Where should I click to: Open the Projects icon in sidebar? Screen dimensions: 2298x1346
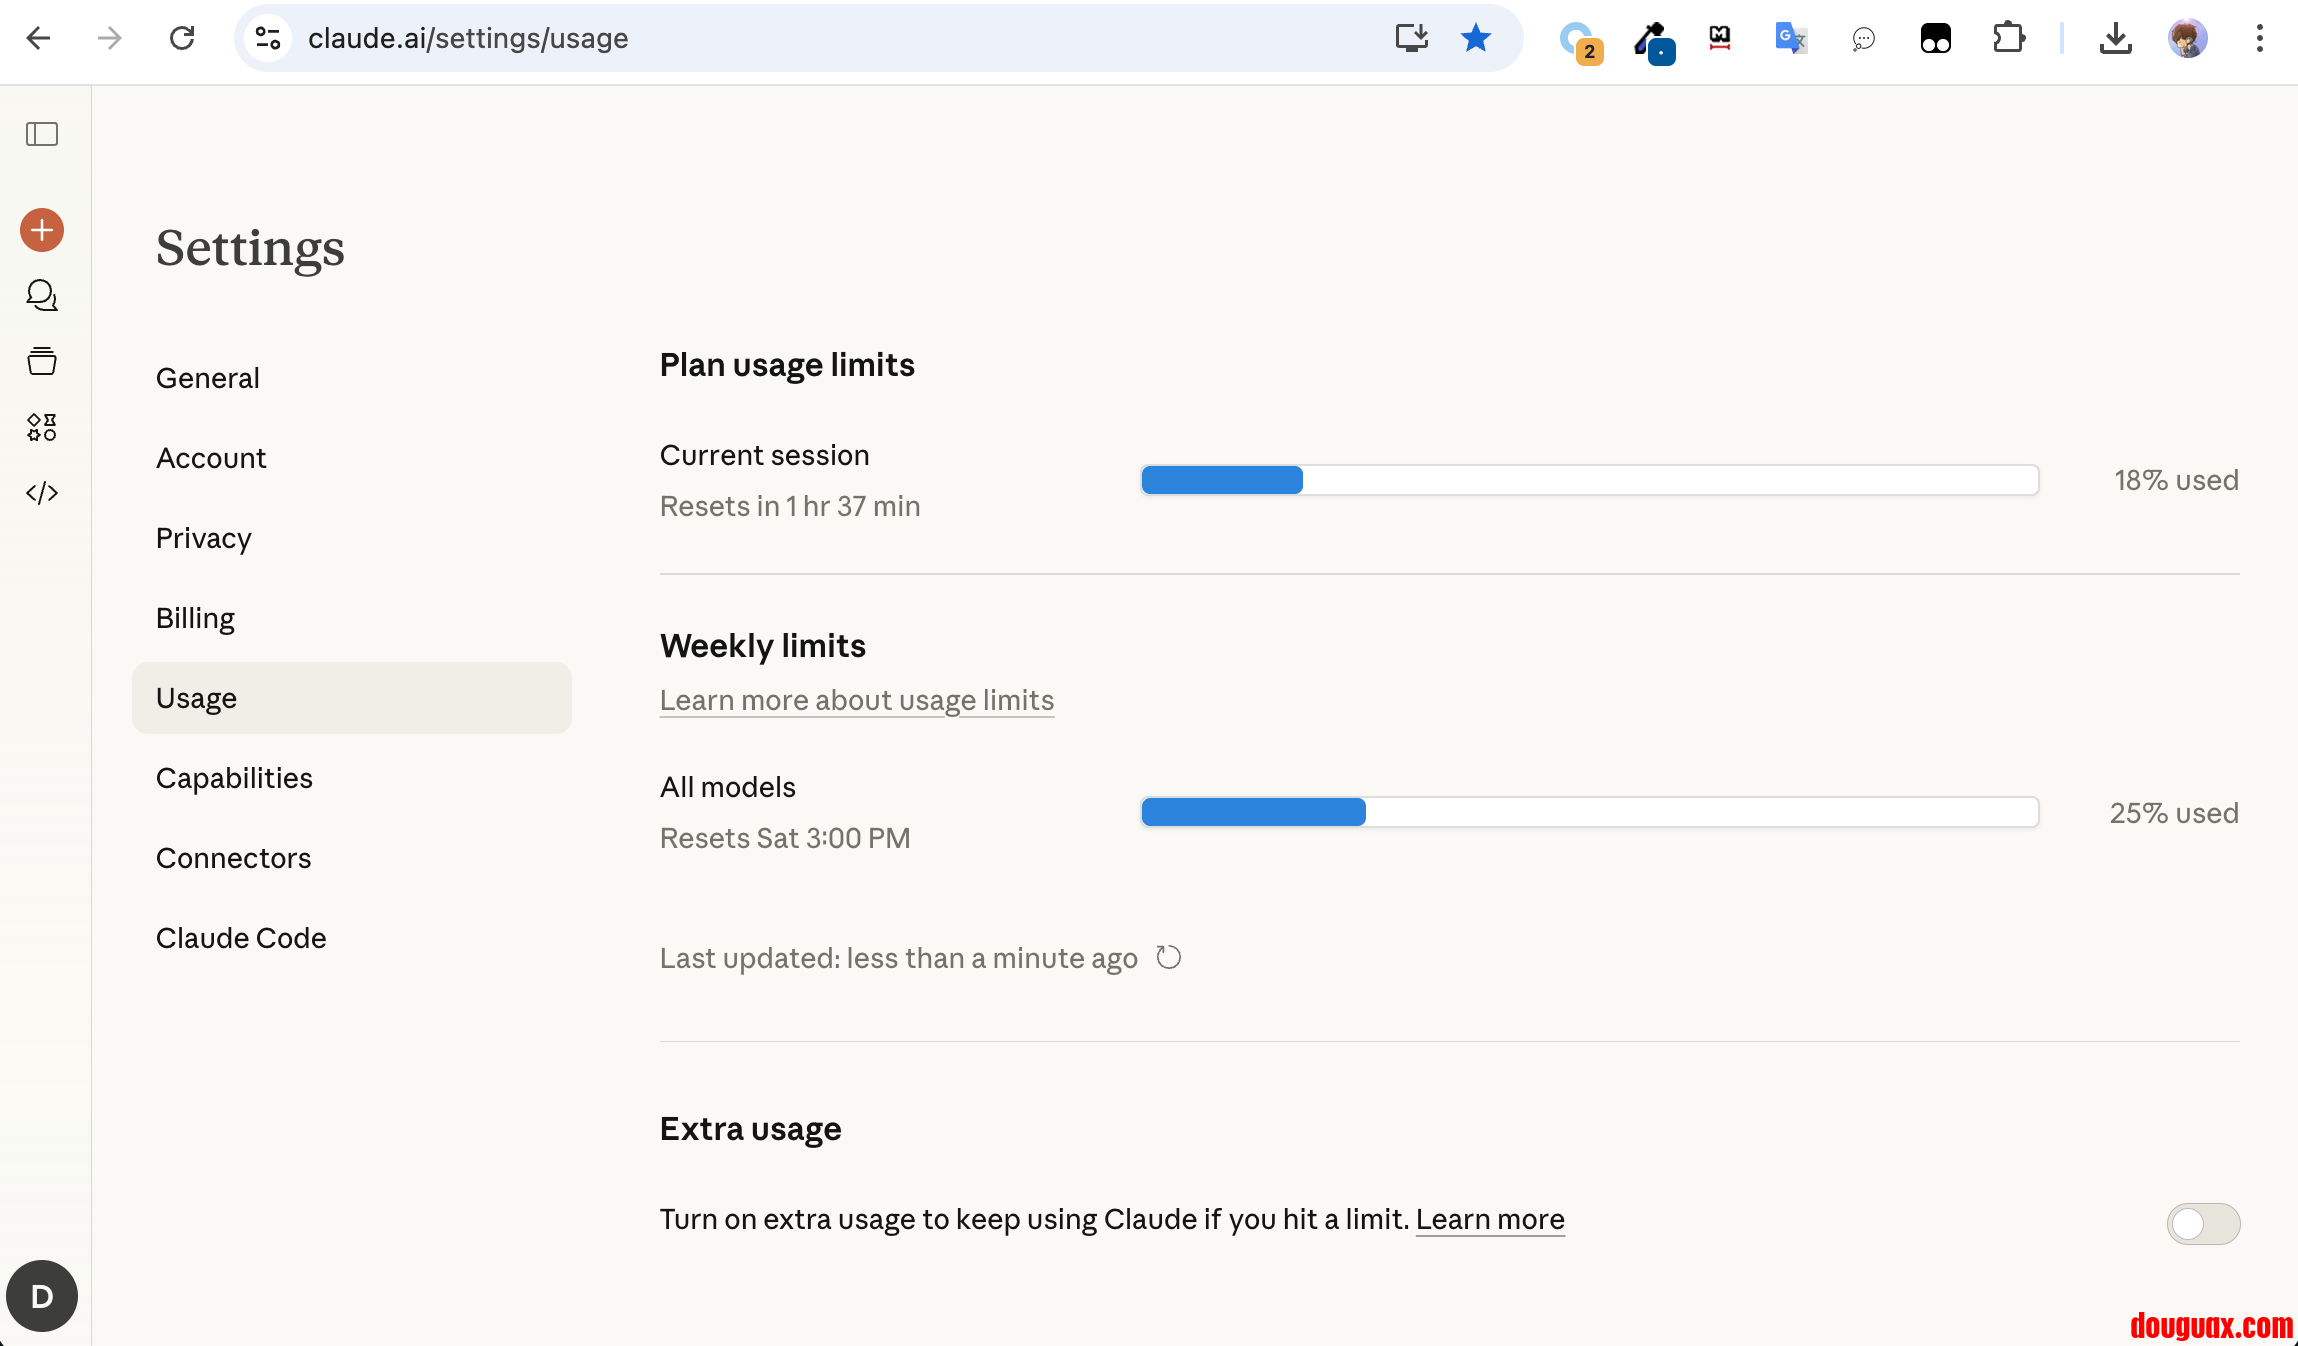pos(42,361)
